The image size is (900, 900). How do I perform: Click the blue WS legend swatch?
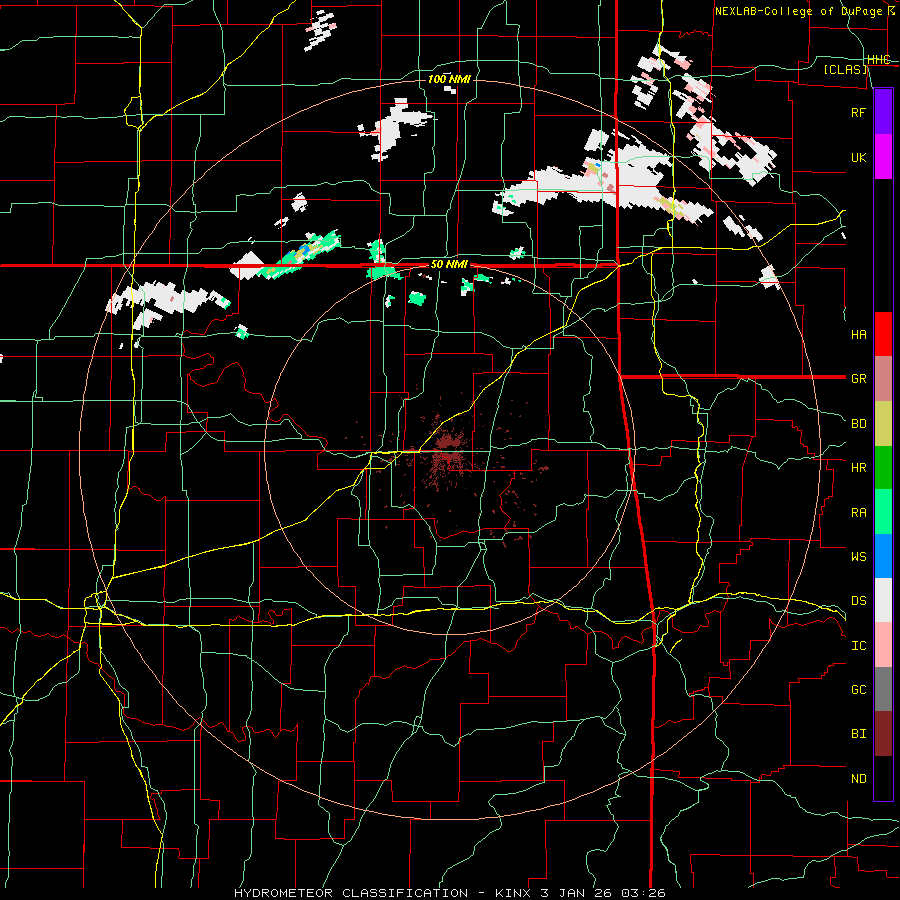(883, 556)
